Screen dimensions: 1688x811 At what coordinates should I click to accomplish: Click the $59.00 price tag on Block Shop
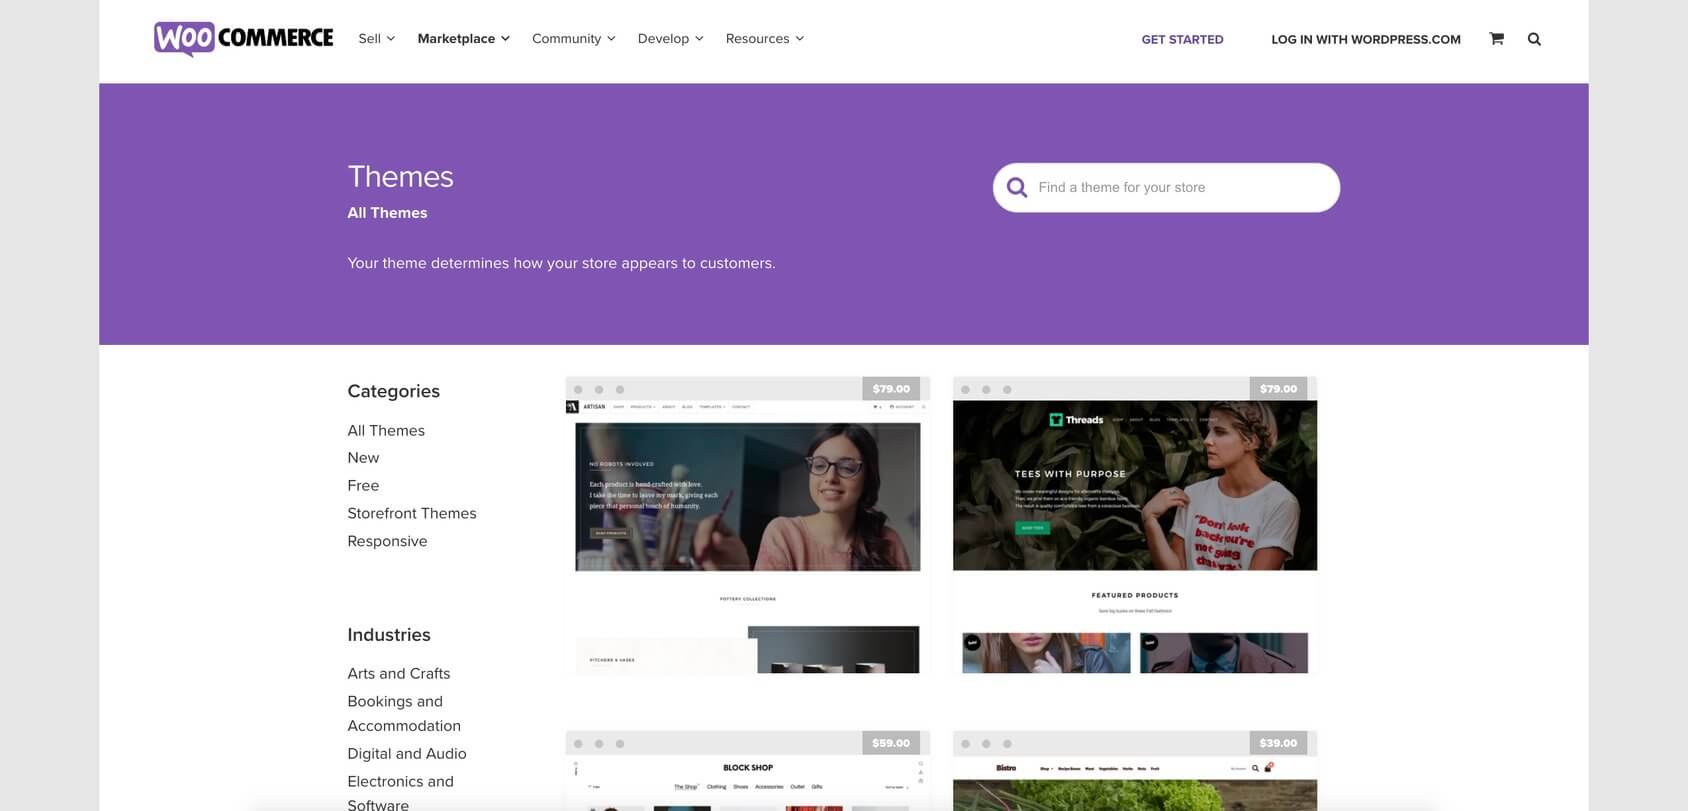(x=891, y=743)
